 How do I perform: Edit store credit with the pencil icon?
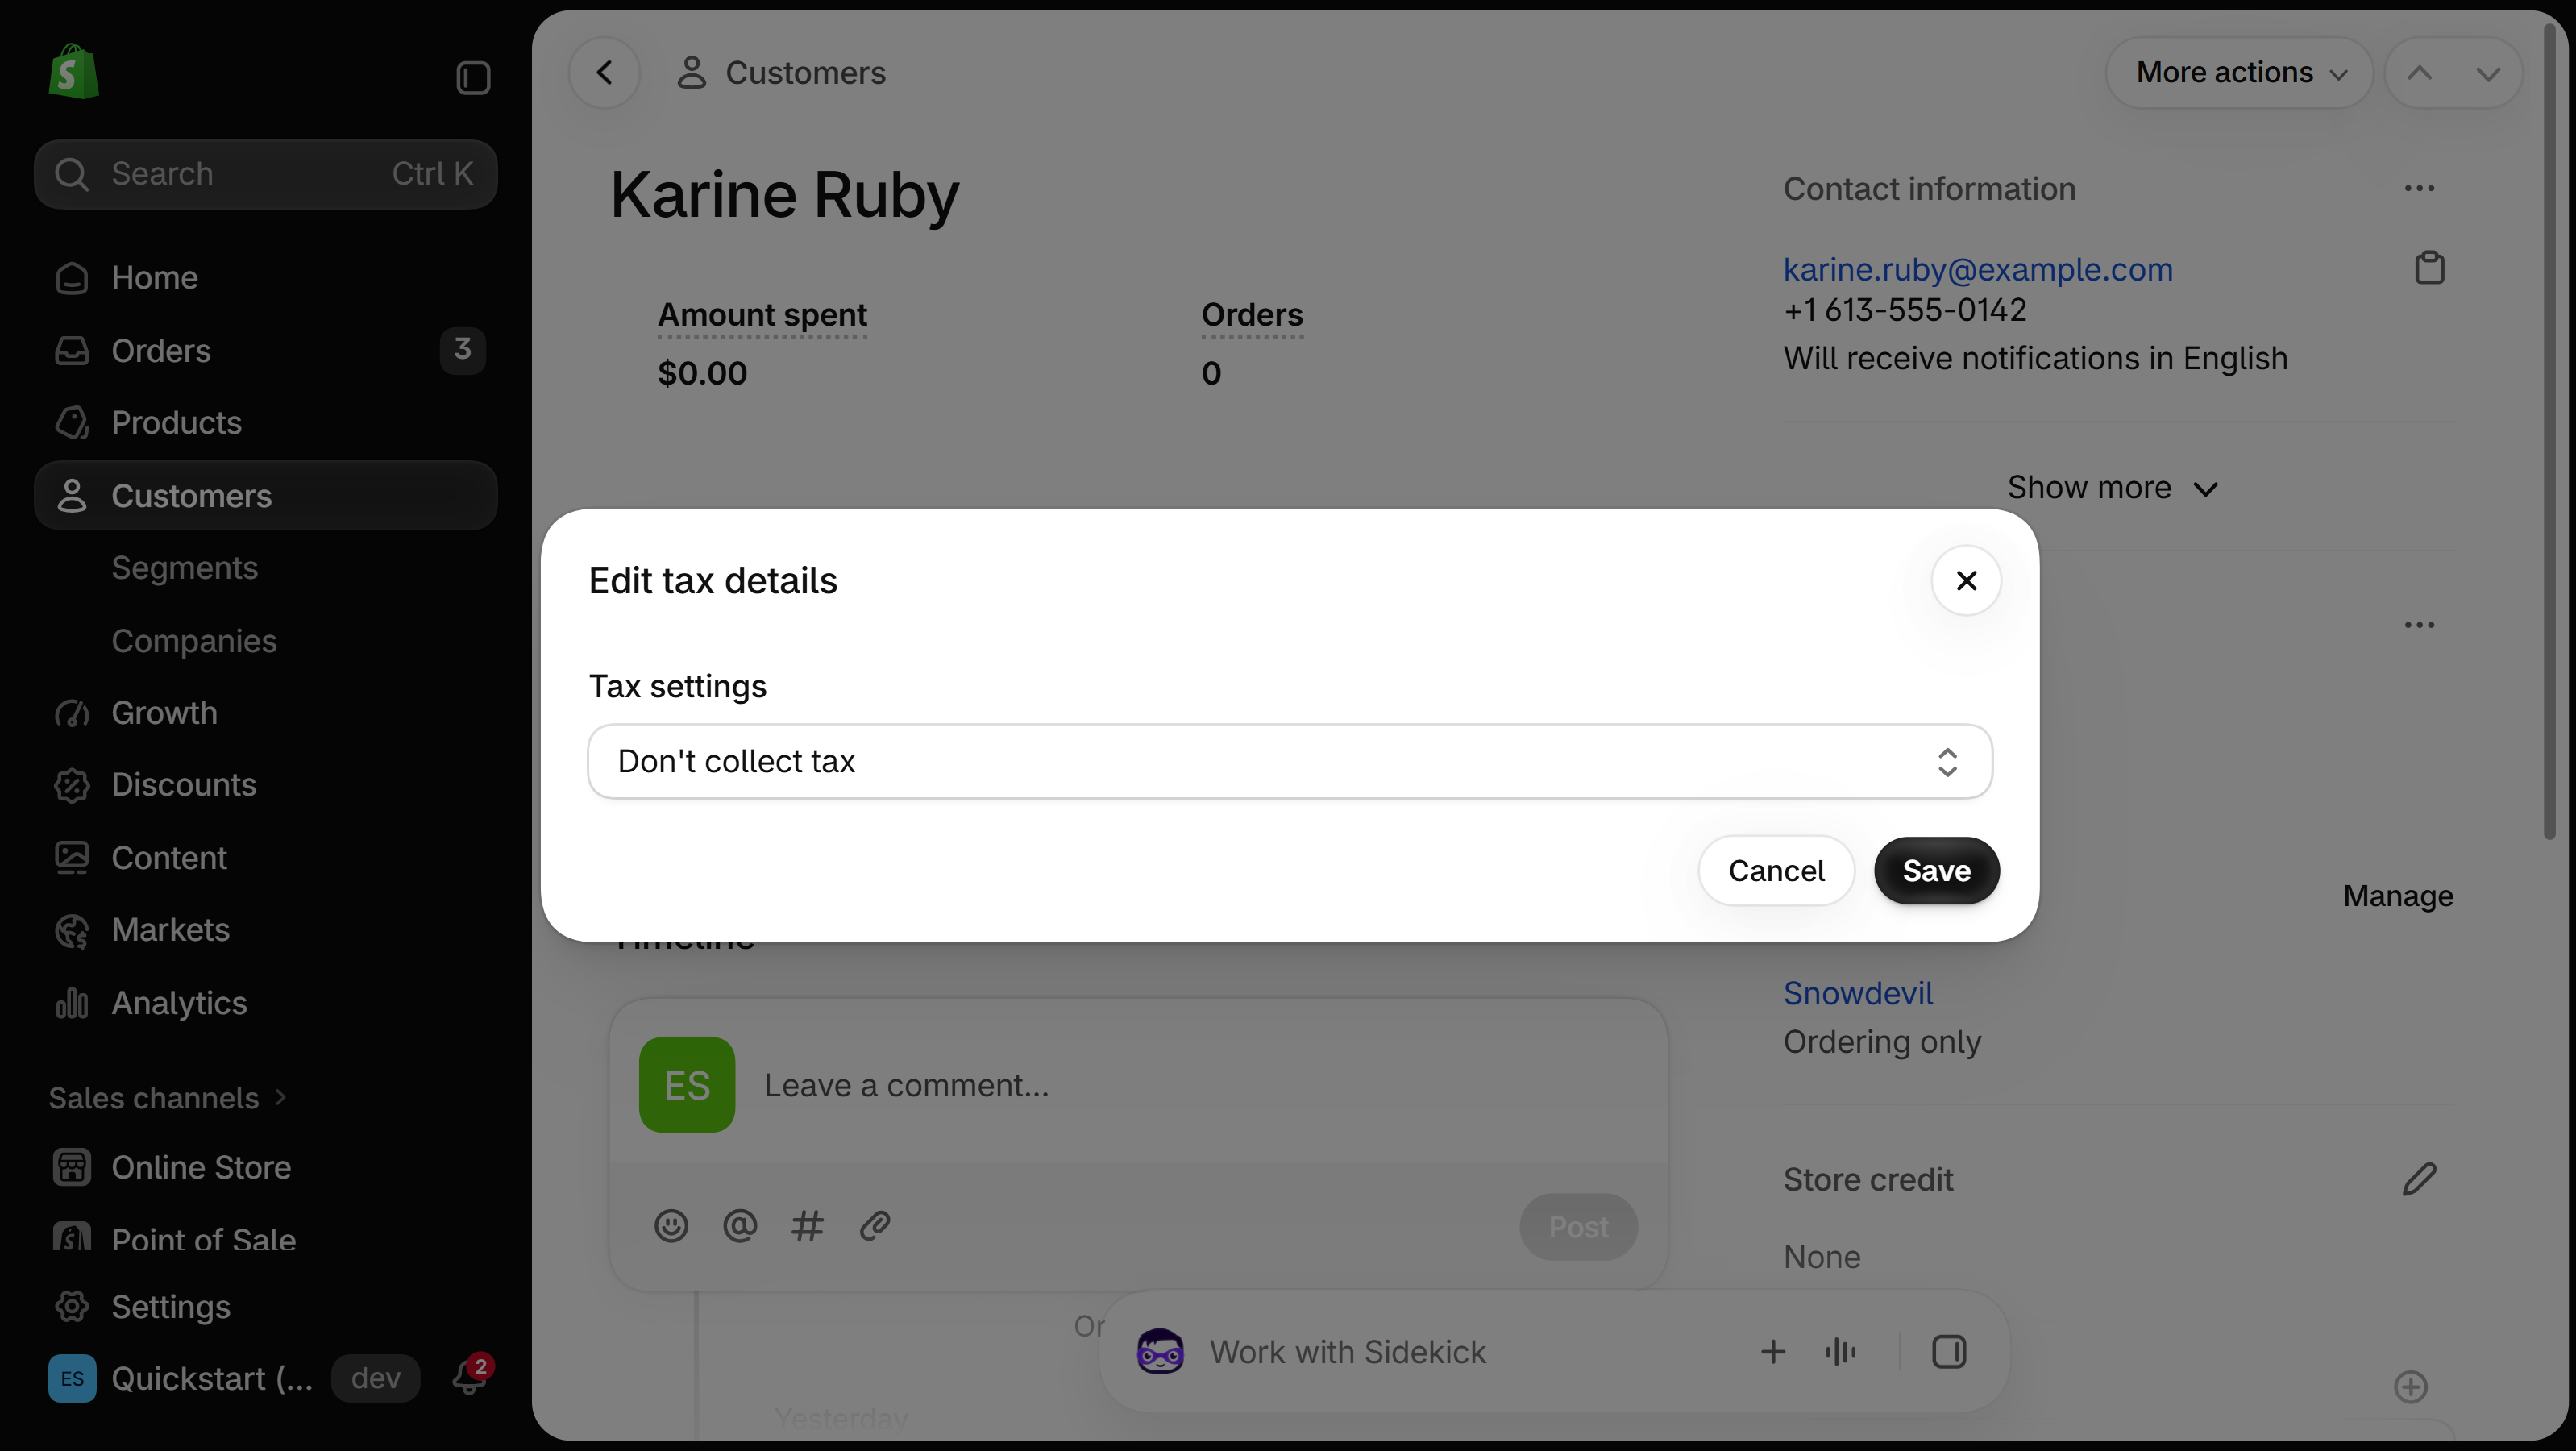[2419, 1179]
